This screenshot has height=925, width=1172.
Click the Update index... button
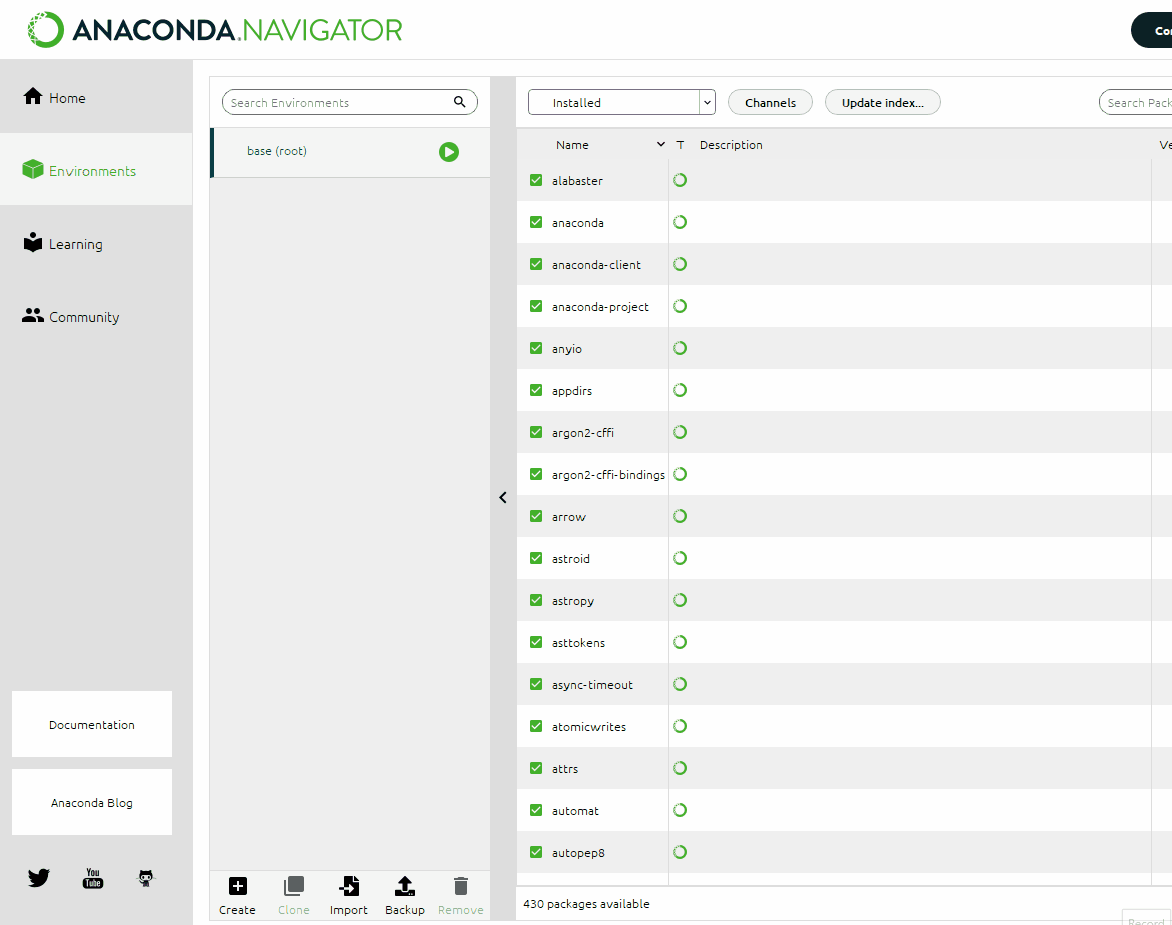click(883, 102)
